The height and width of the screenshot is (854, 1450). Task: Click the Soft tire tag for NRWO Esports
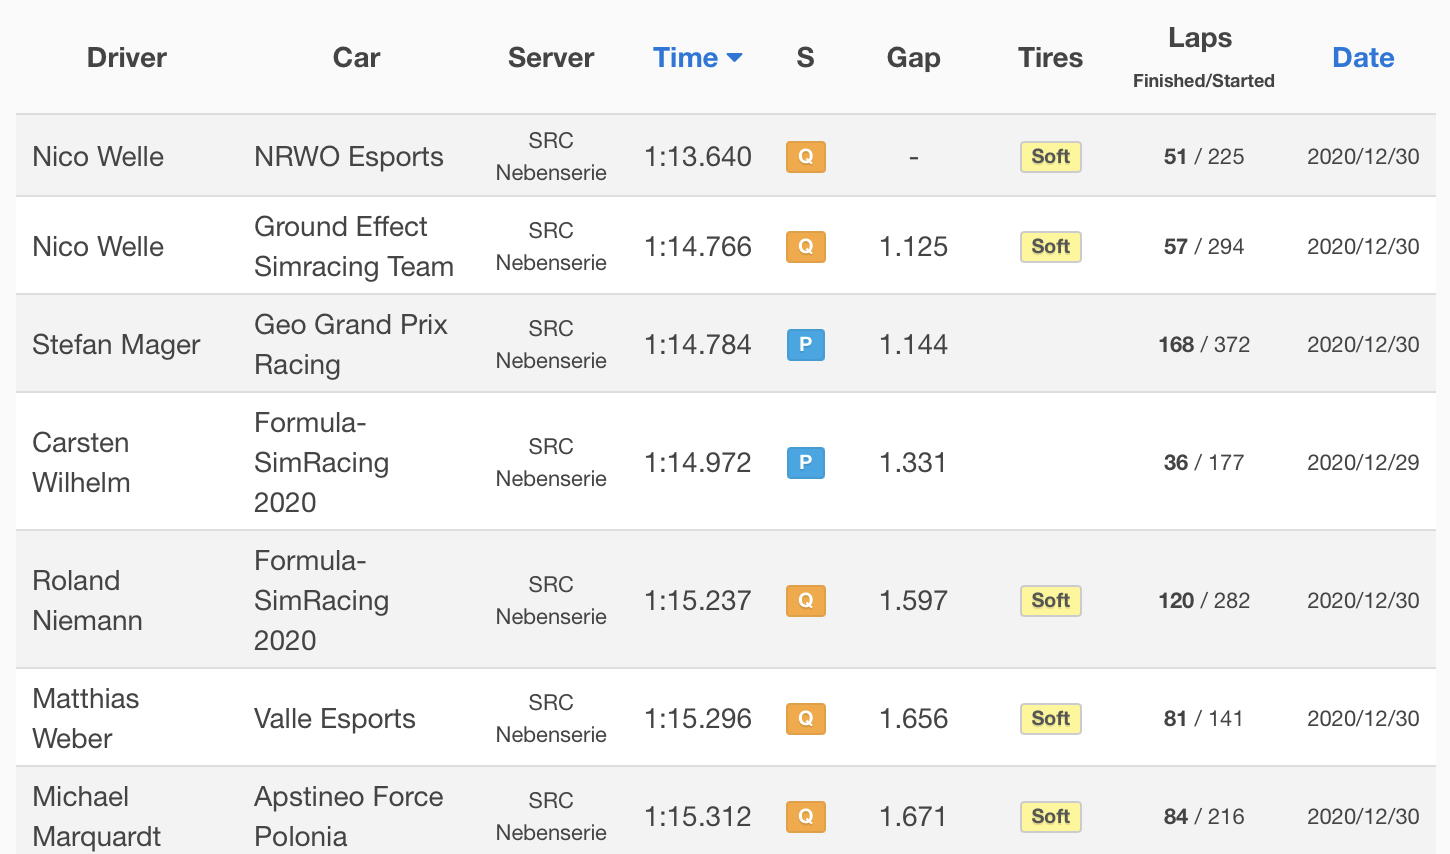1050,157
